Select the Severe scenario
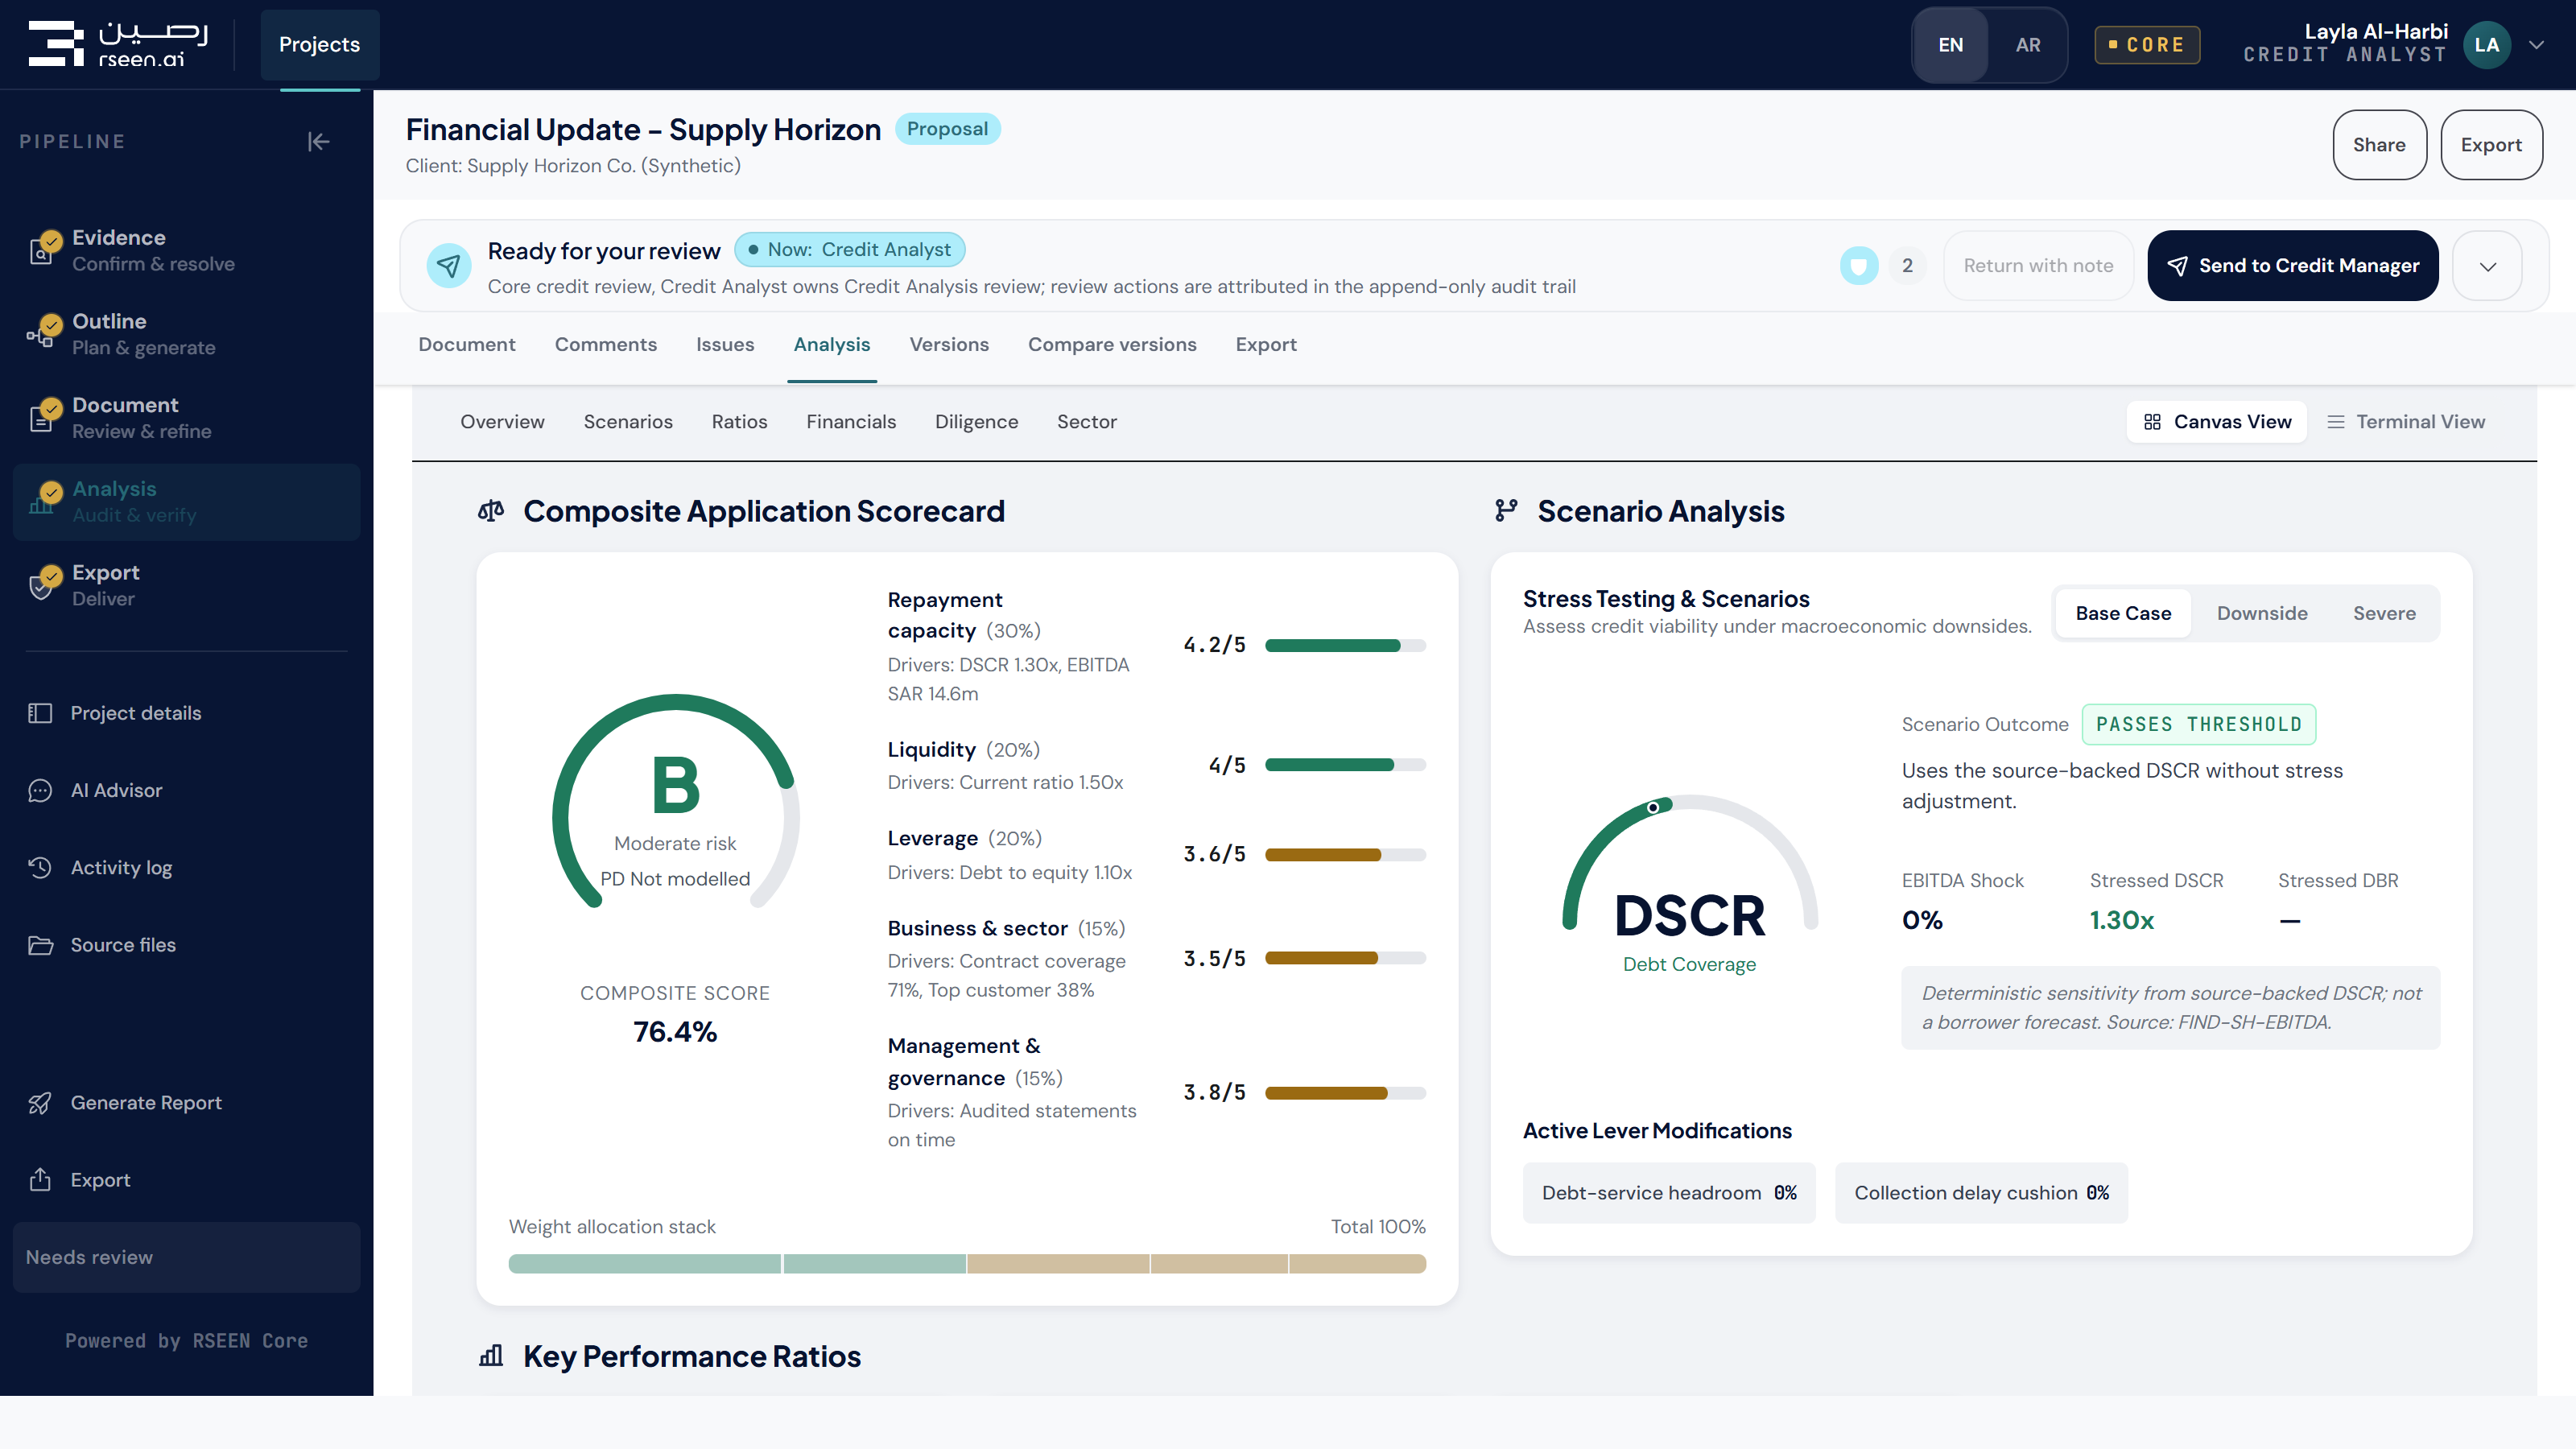This screenshot has height=1449, width=2576. pos(2384,613)
